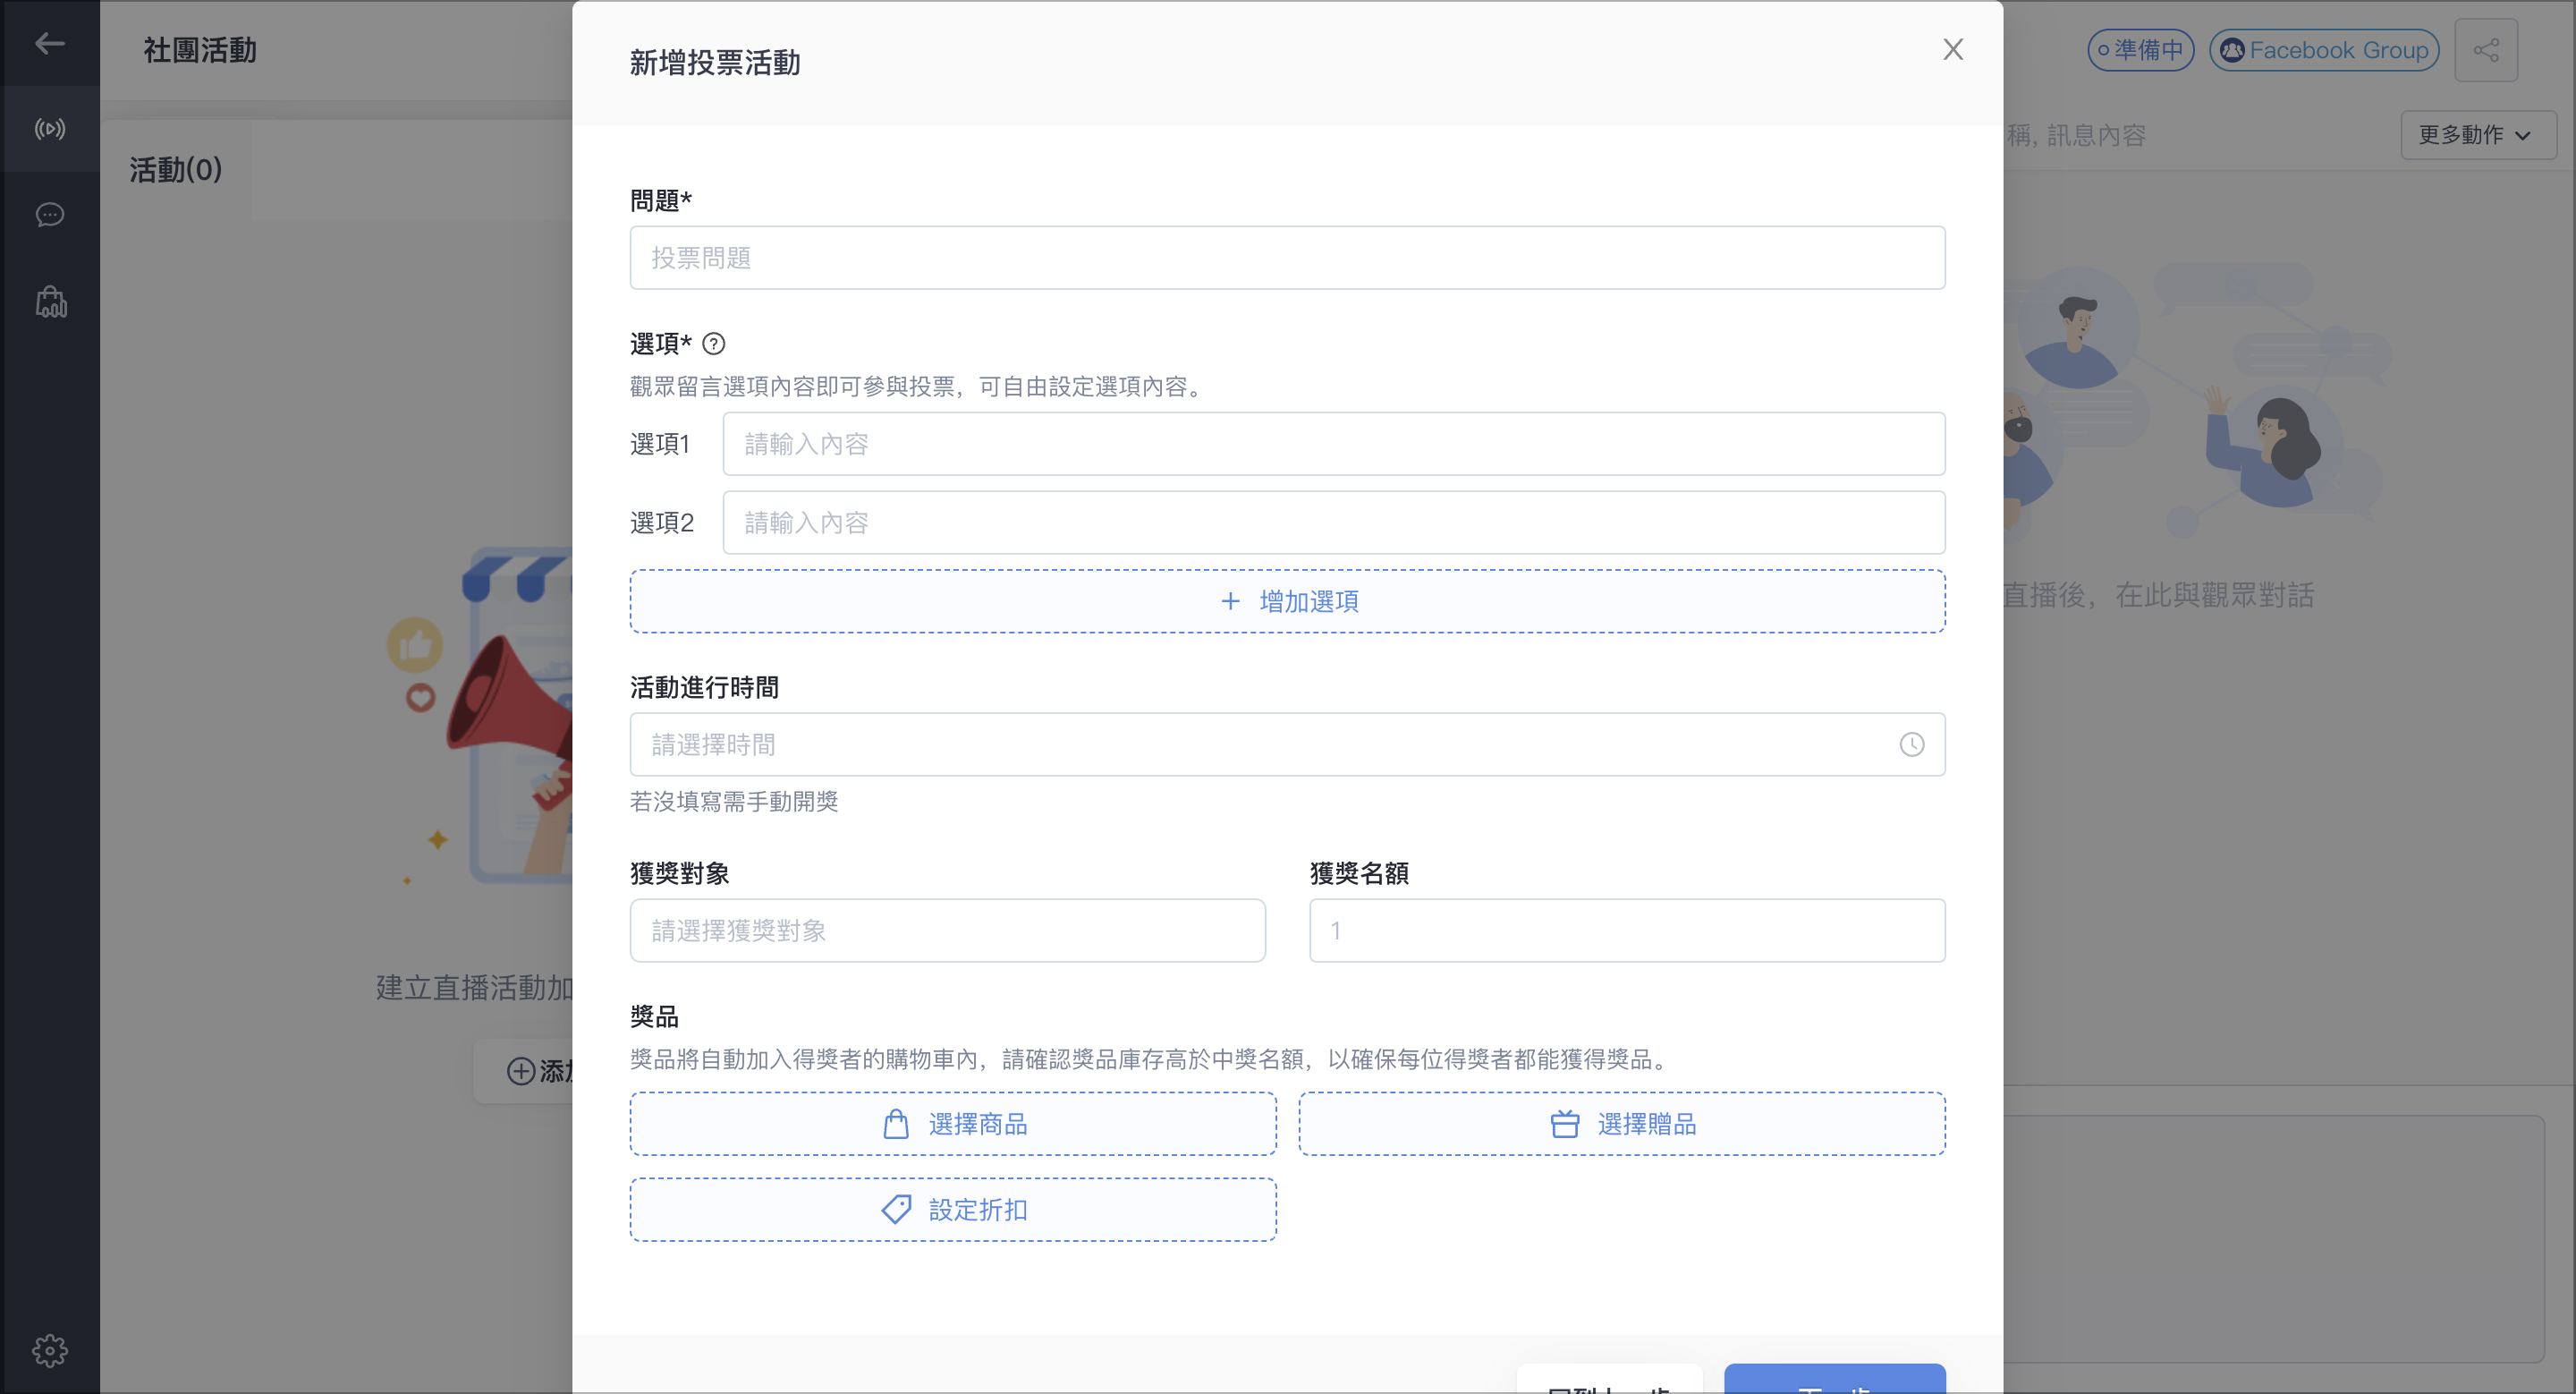Screen dimensions: 2576x1394
Task: Open settings gear in sidebar
Action: coord(49,1350)
